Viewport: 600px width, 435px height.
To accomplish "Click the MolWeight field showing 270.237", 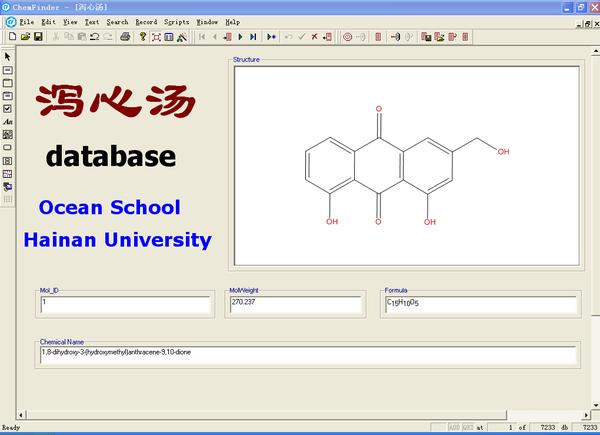I will (296, 306).
